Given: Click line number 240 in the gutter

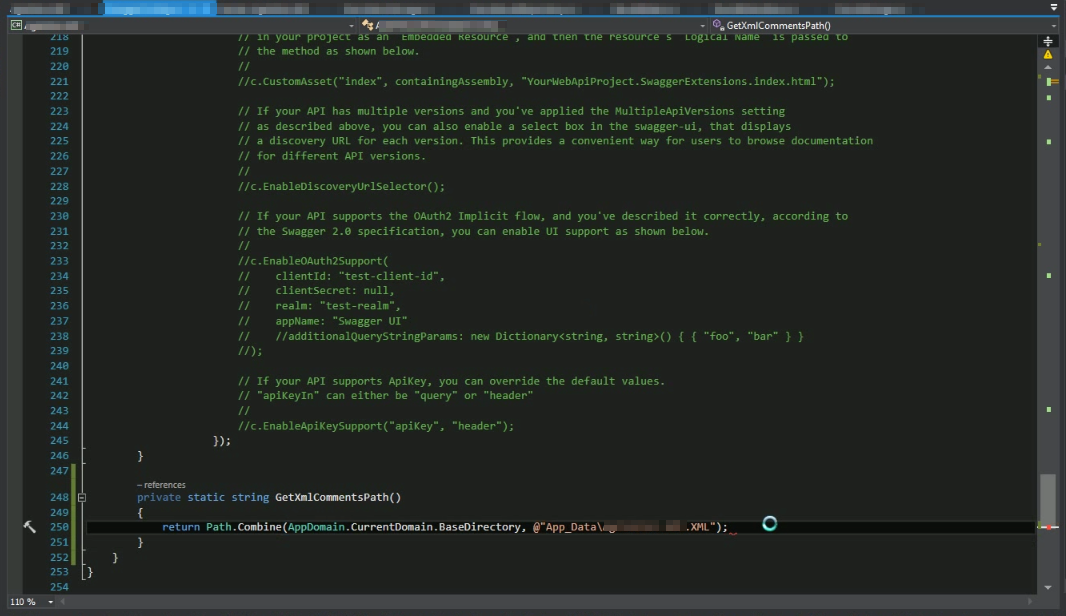Looking at the screenshot, I should pyautogui.click(x=59, y=366).
